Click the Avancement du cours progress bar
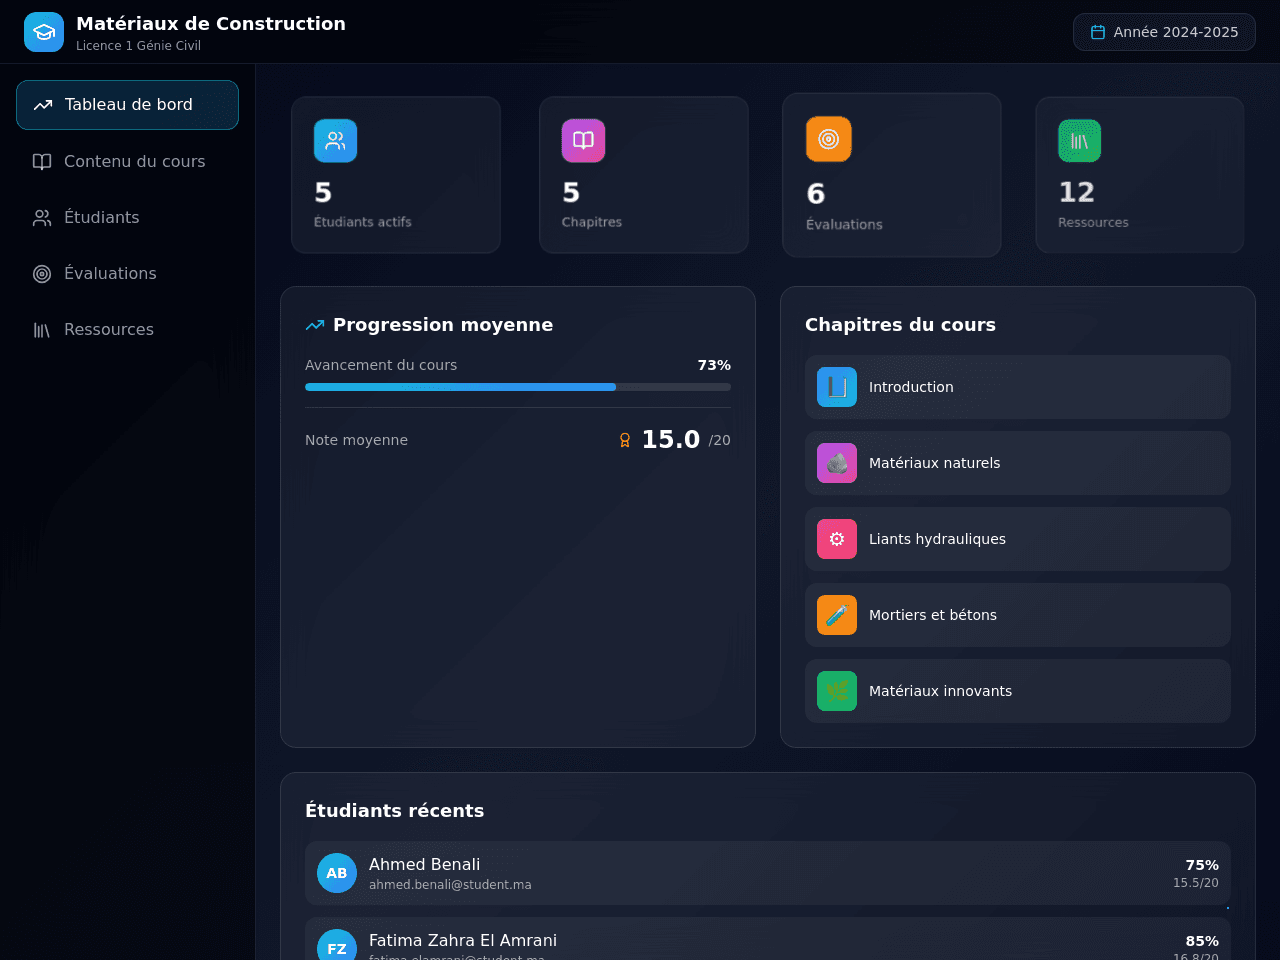Image resolution: width=1280 pixels, height=960 pixels. pyautogui.click(x=518, y=387)
